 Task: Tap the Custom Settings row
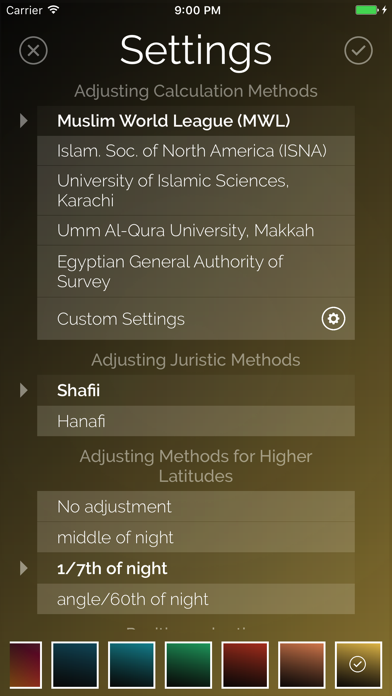point(196,319)
